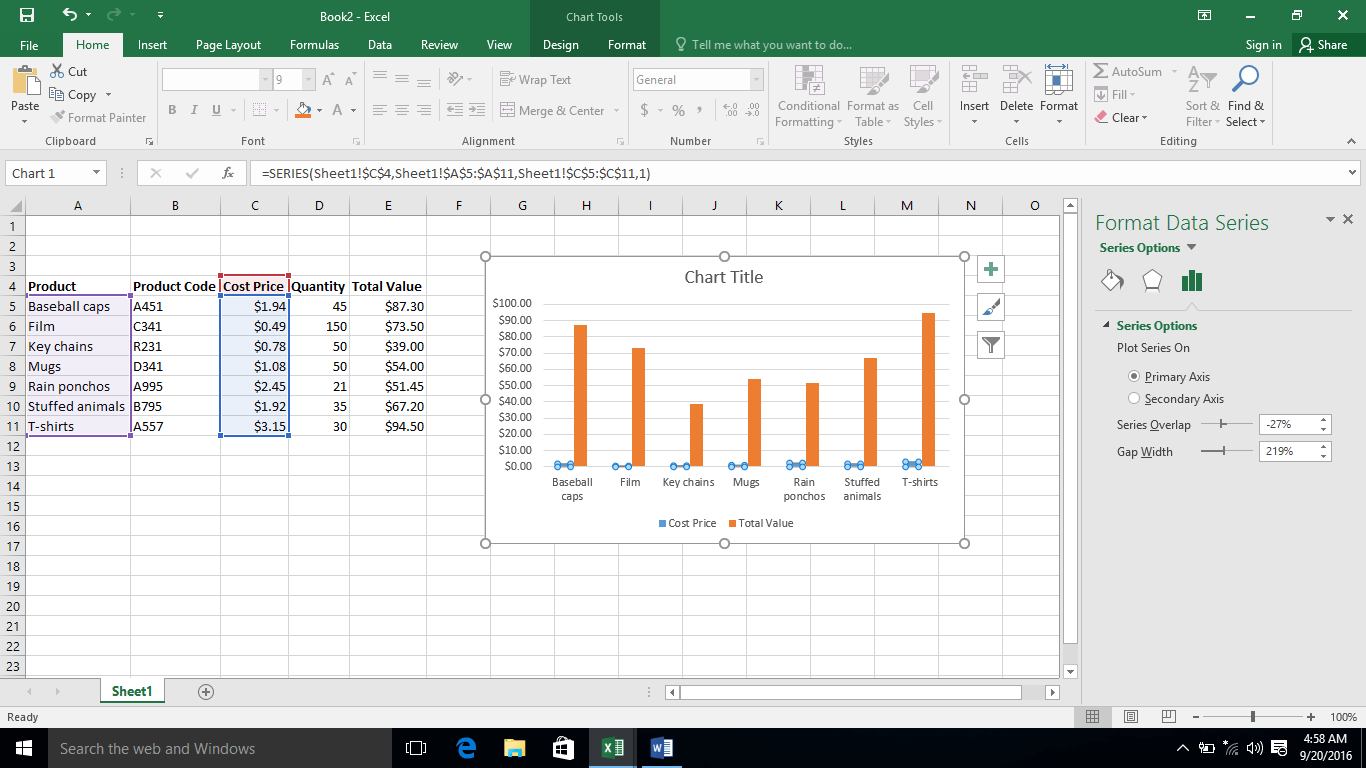Toggle italic formatting
1366x768 pixels.
pos(193,110)
